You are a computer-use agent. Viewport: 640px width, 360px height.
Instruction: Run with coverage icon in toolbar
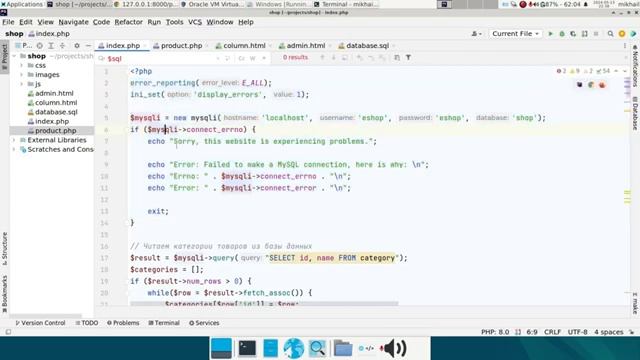coord(573,34)
